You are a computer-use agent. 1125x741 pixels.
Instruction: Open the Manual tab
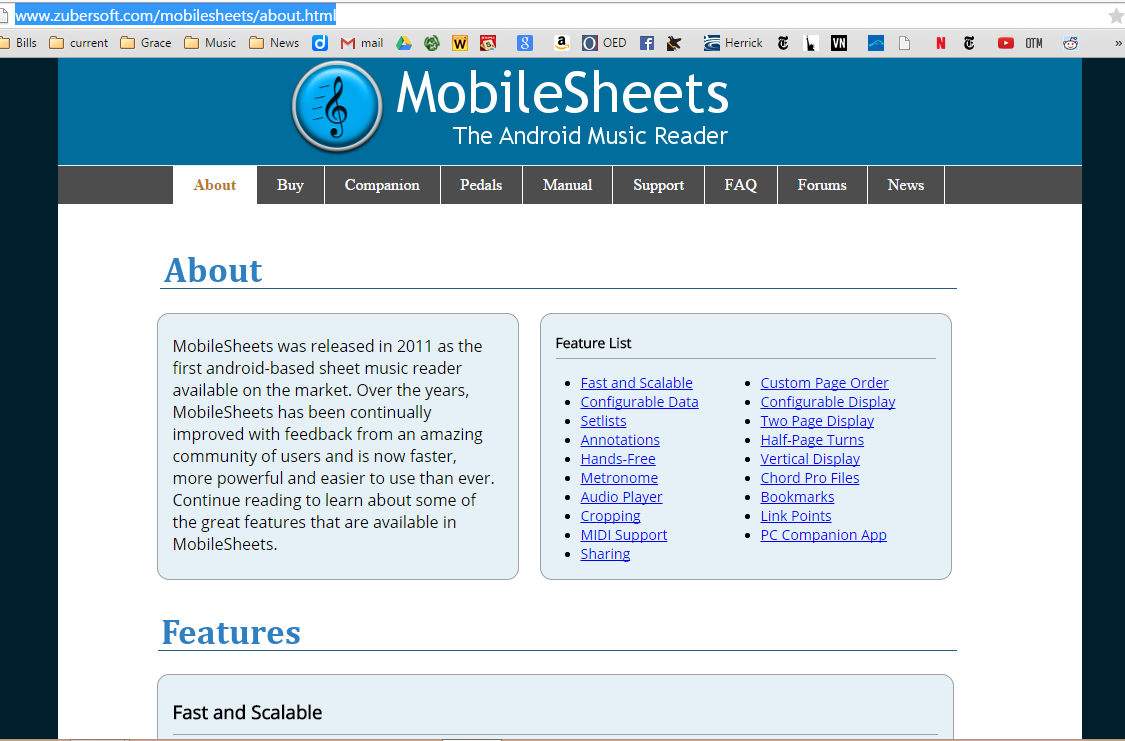[568, 185]
